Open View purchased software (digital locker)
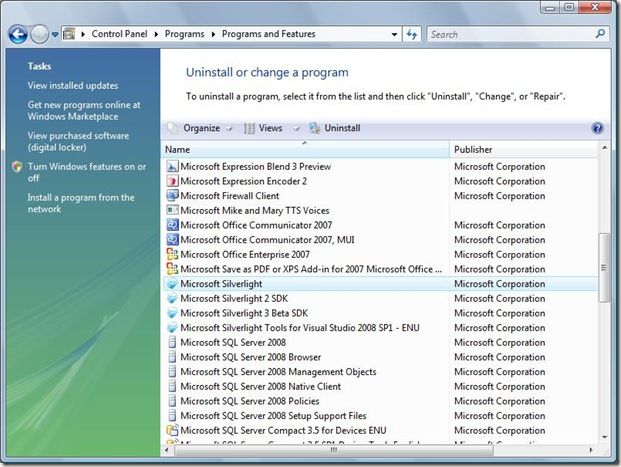This screenshot has height=467, width=621. point(78,141)
